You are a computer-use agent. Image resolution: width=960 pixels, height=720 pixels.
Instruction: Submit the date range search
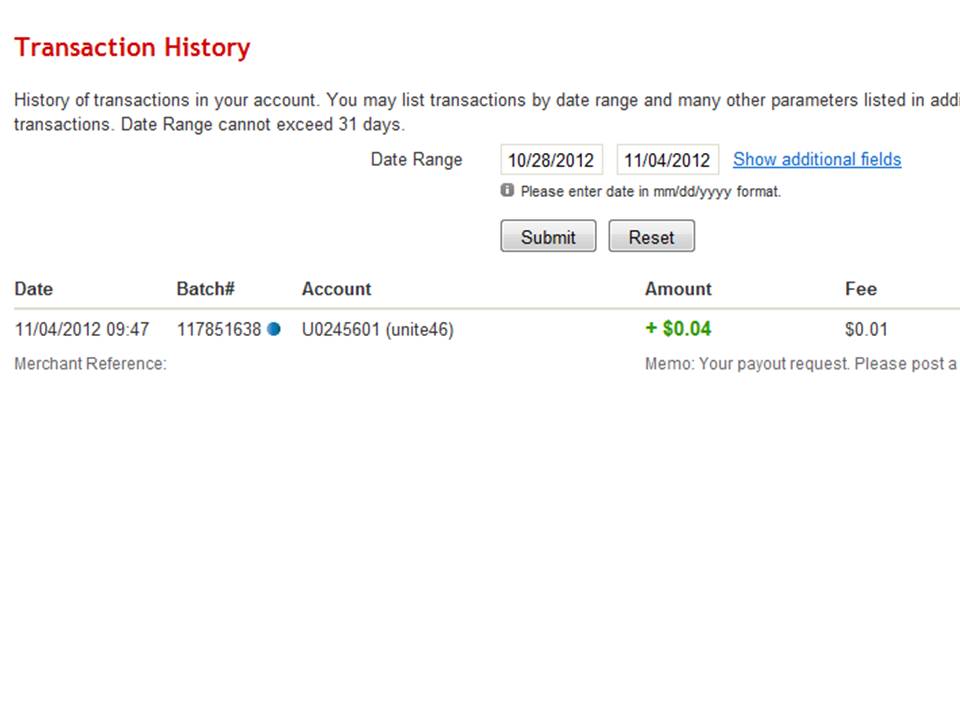[548, 237]
